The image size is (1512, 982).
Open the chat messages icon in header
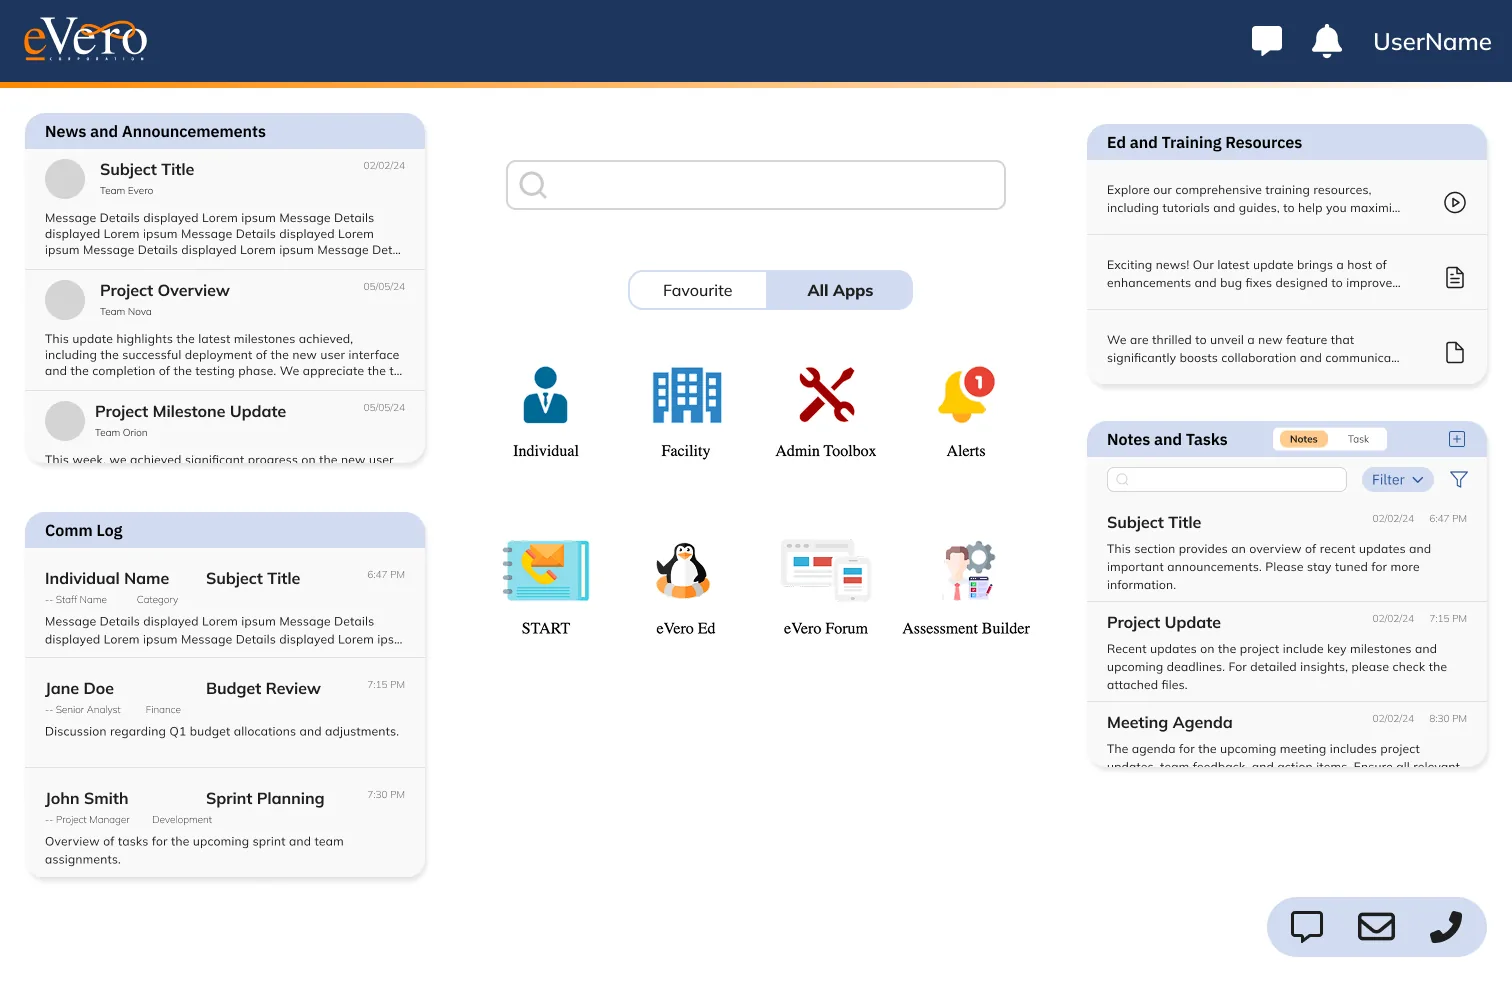point(1267,41)
